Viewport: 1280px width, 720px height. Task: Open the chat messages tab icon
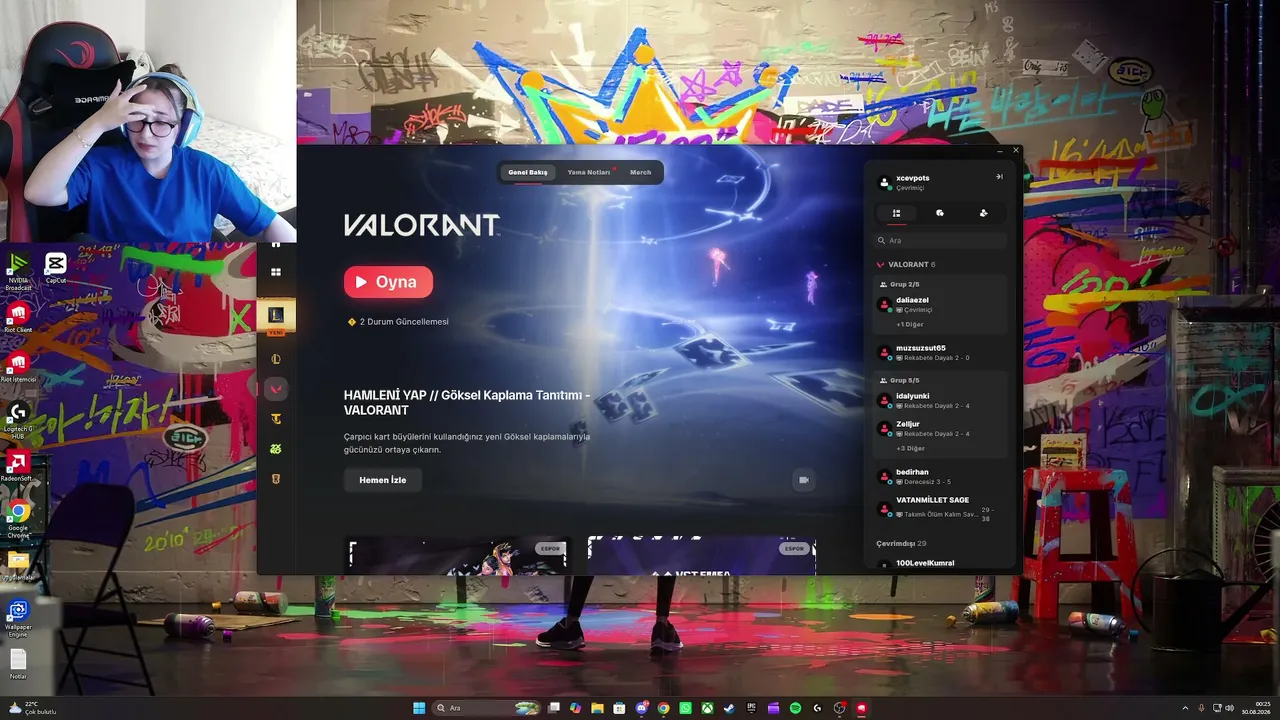(x=940, y=213)
